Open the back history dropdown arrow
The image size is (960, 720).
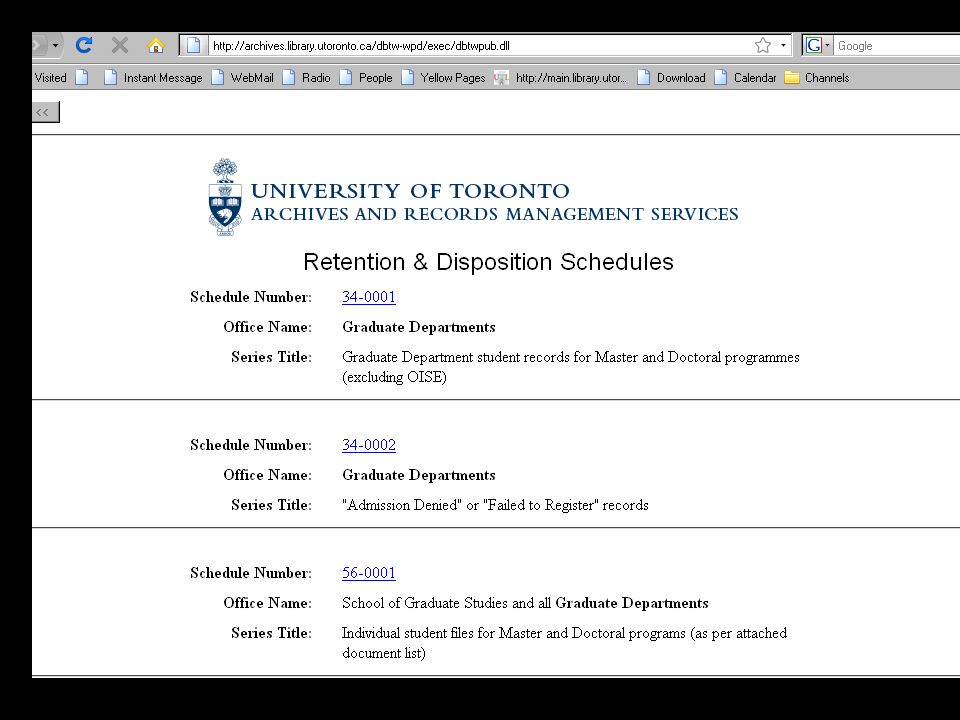[x=55, y=45]
